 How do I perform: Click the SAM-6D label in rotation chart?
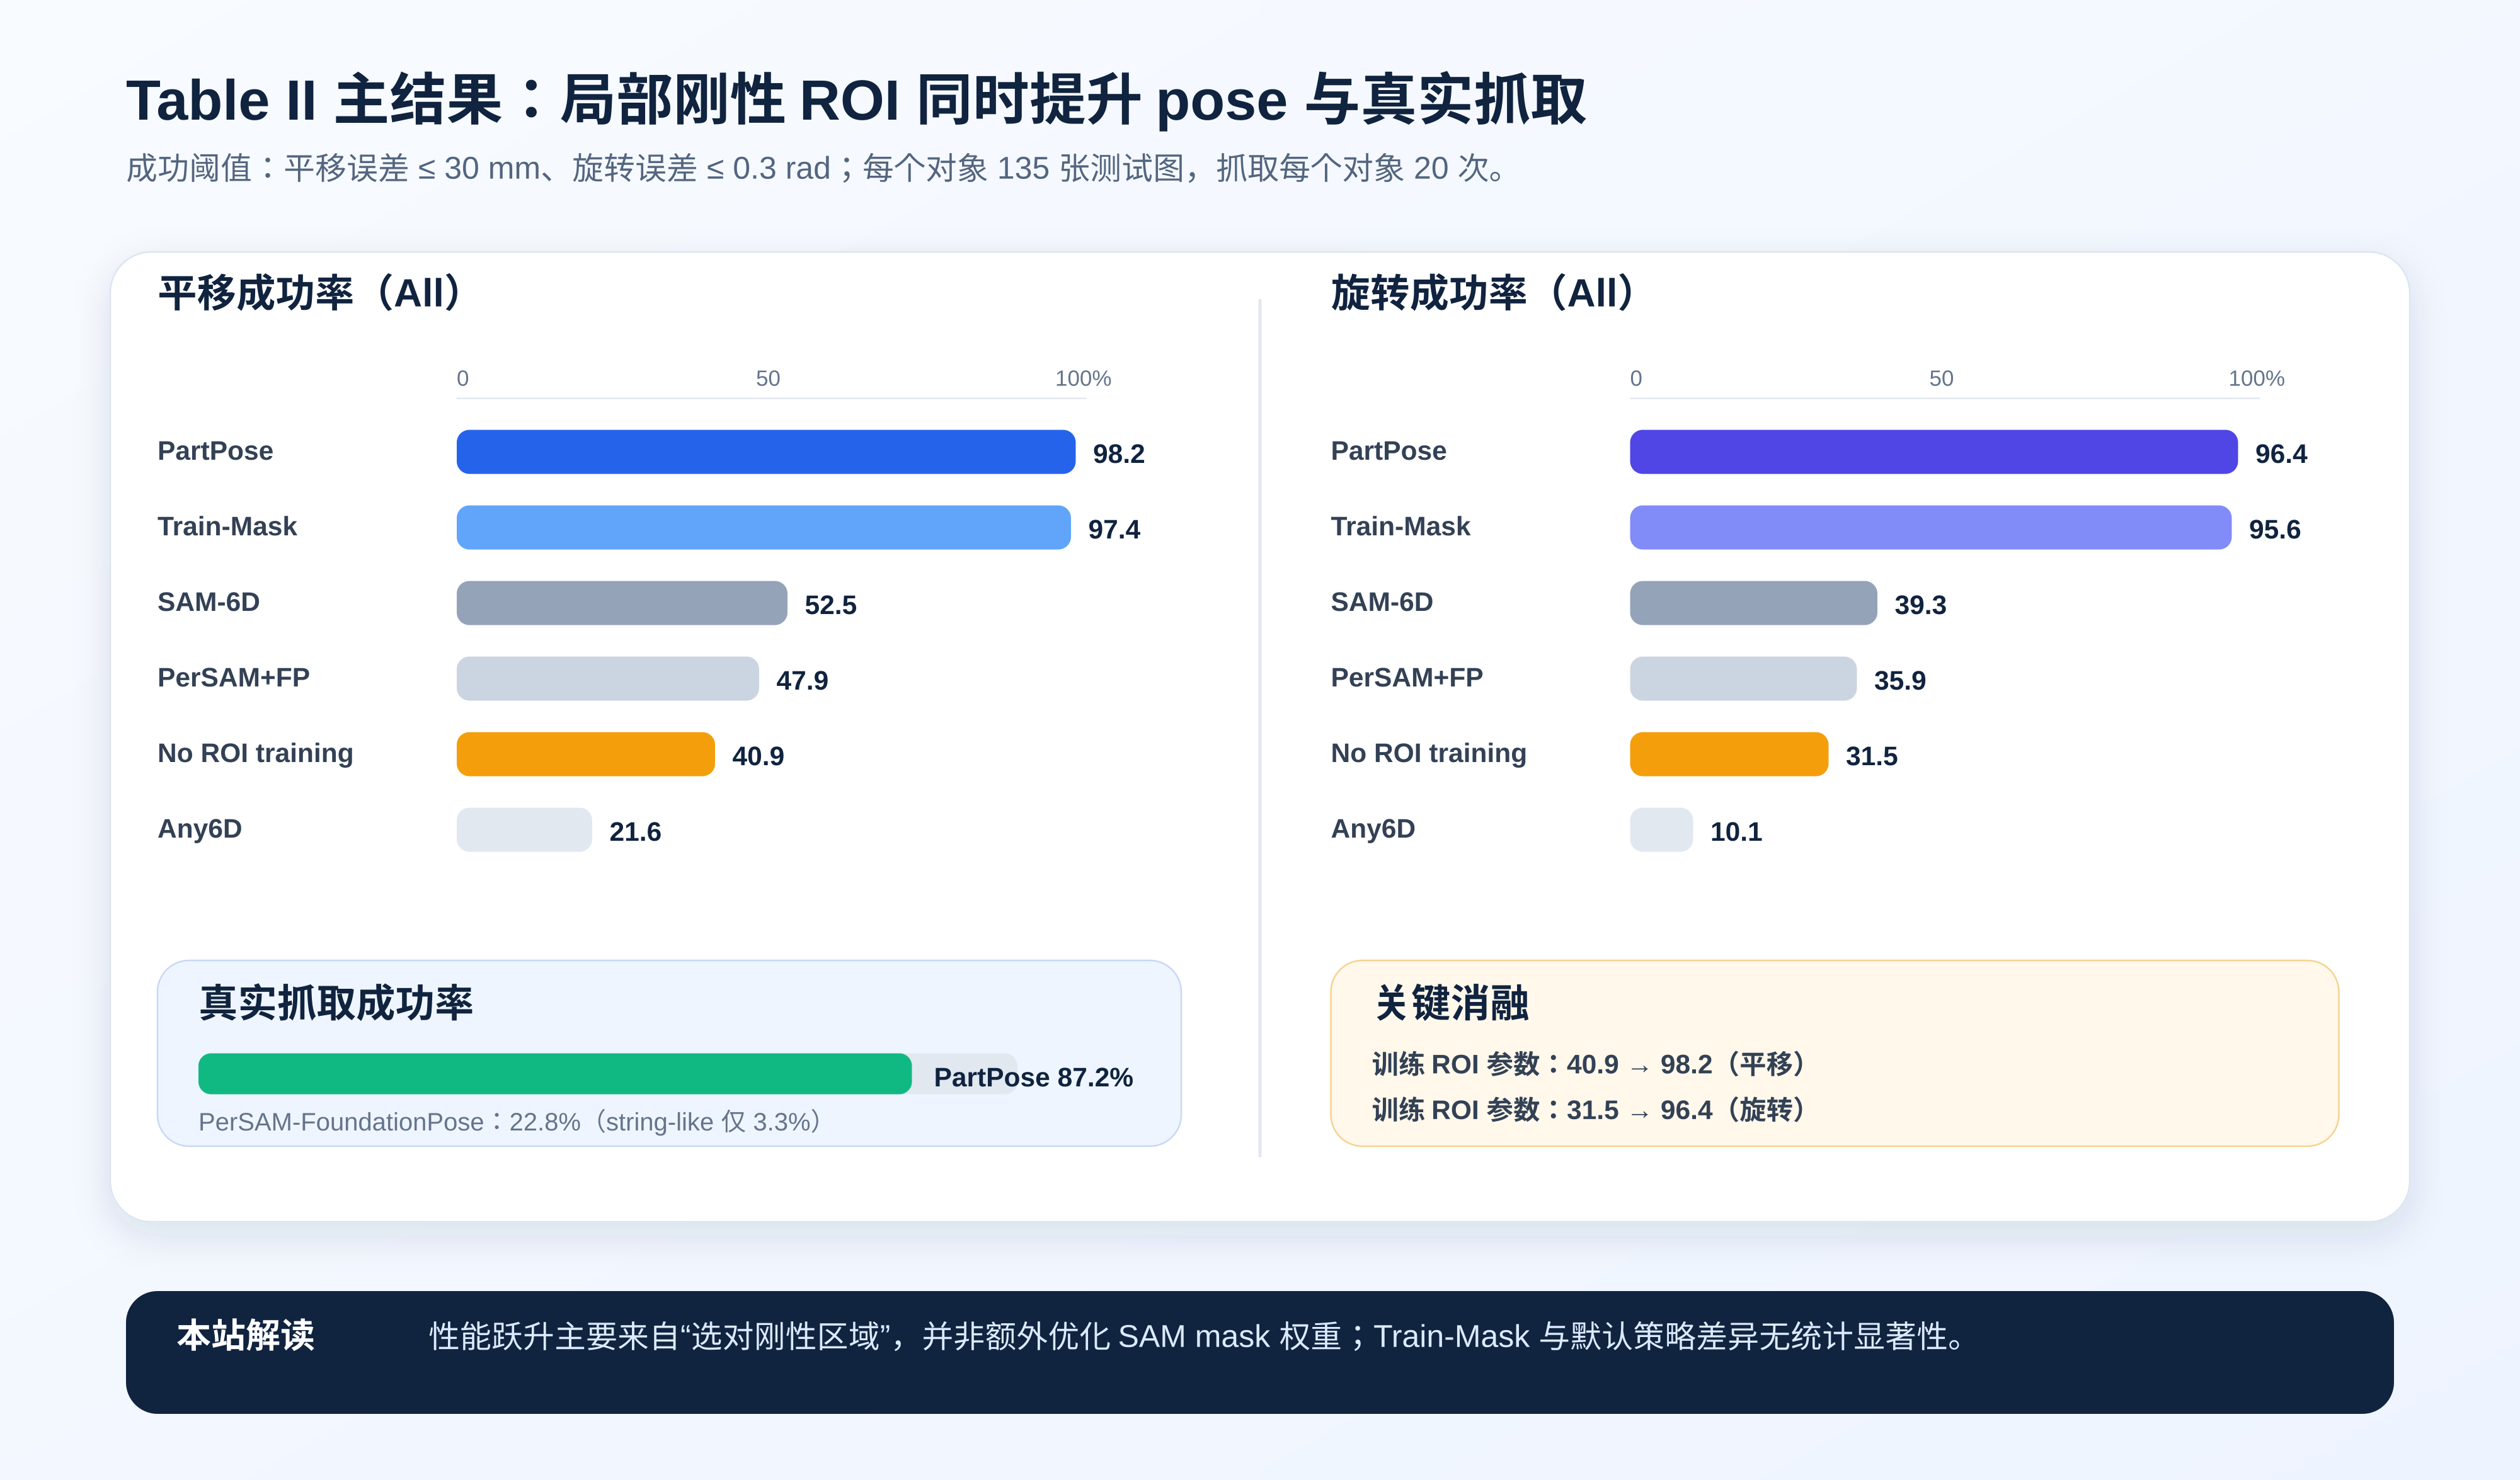coord(1382,602)
